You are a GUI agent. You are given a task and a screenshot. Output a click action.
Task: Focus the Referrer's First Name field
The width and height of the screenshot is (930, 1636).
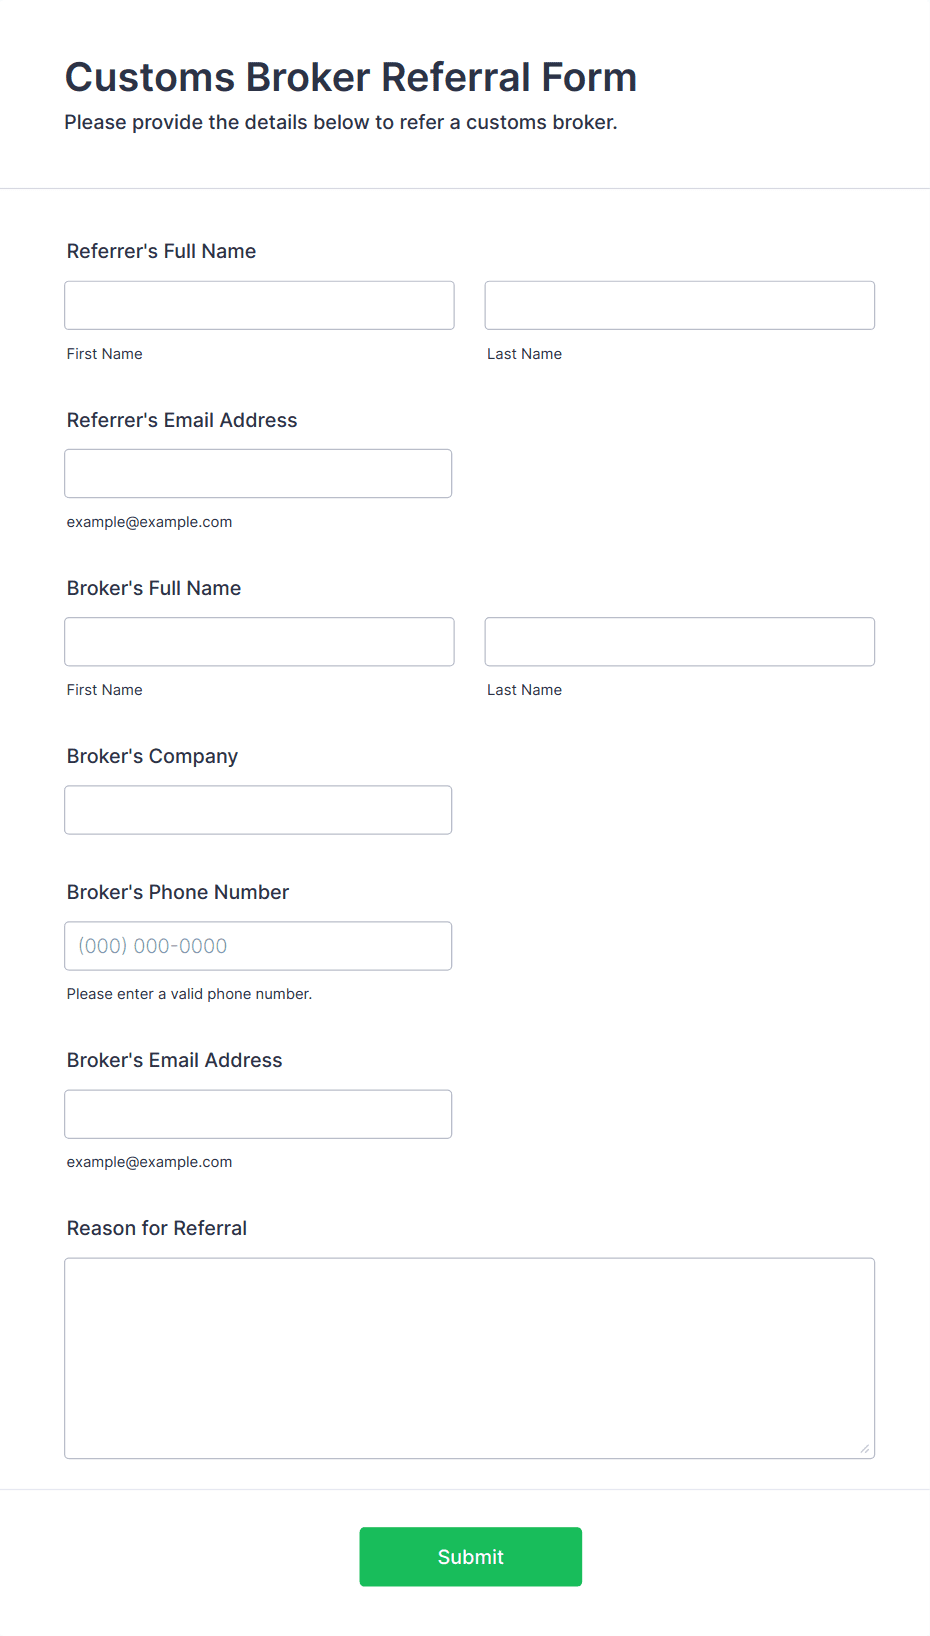[x=259, y=305]
